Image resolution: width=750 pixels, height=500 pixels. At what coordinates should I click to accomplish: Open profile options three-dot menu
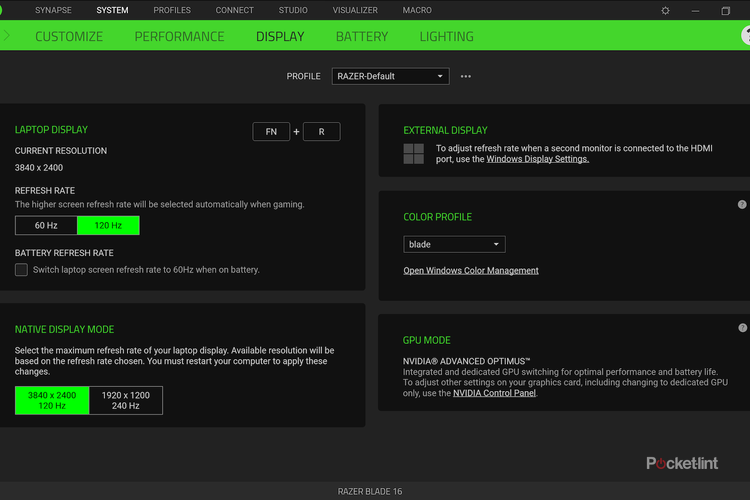tap(465, 77)
